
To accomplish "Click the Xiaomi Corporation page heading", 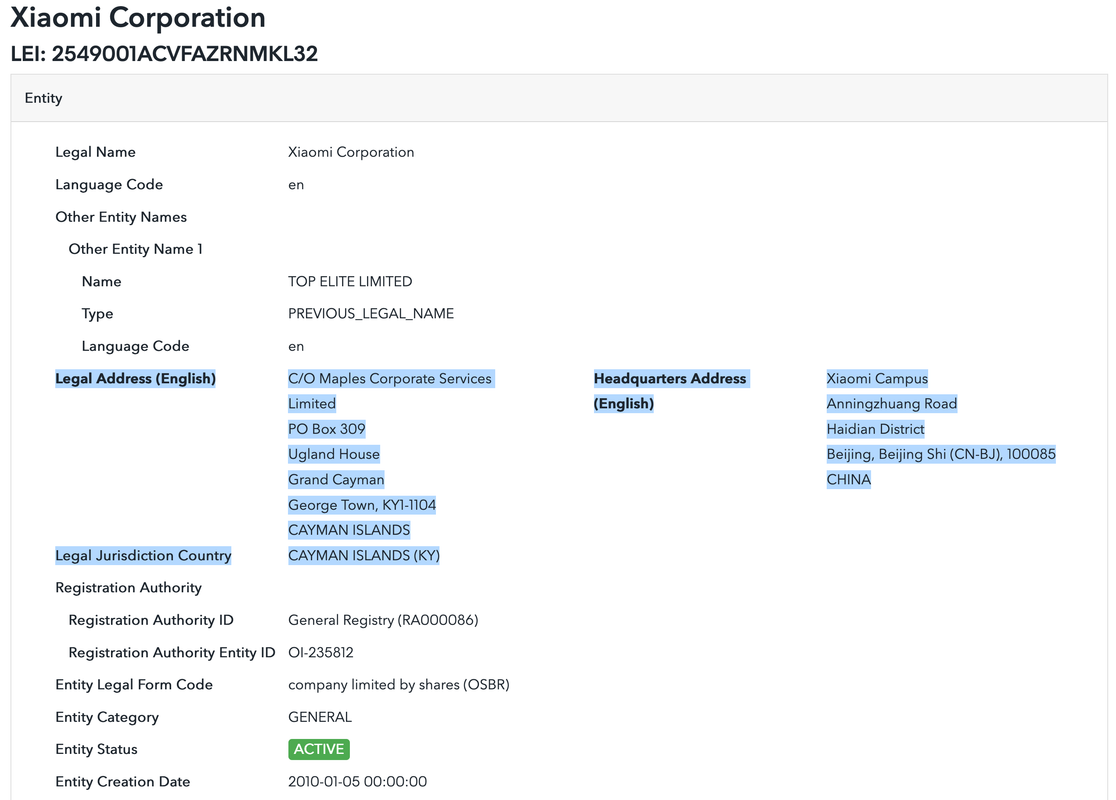I will (x=138, y=17).
